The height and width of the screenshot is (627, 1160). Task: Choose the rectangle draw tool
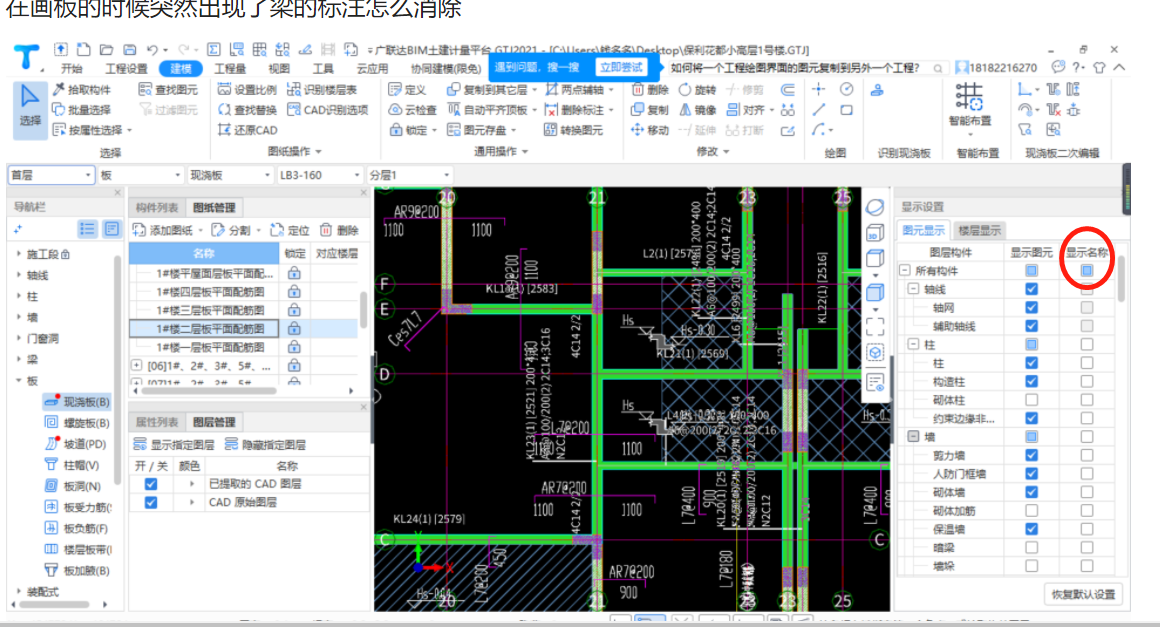click(846, 109)
